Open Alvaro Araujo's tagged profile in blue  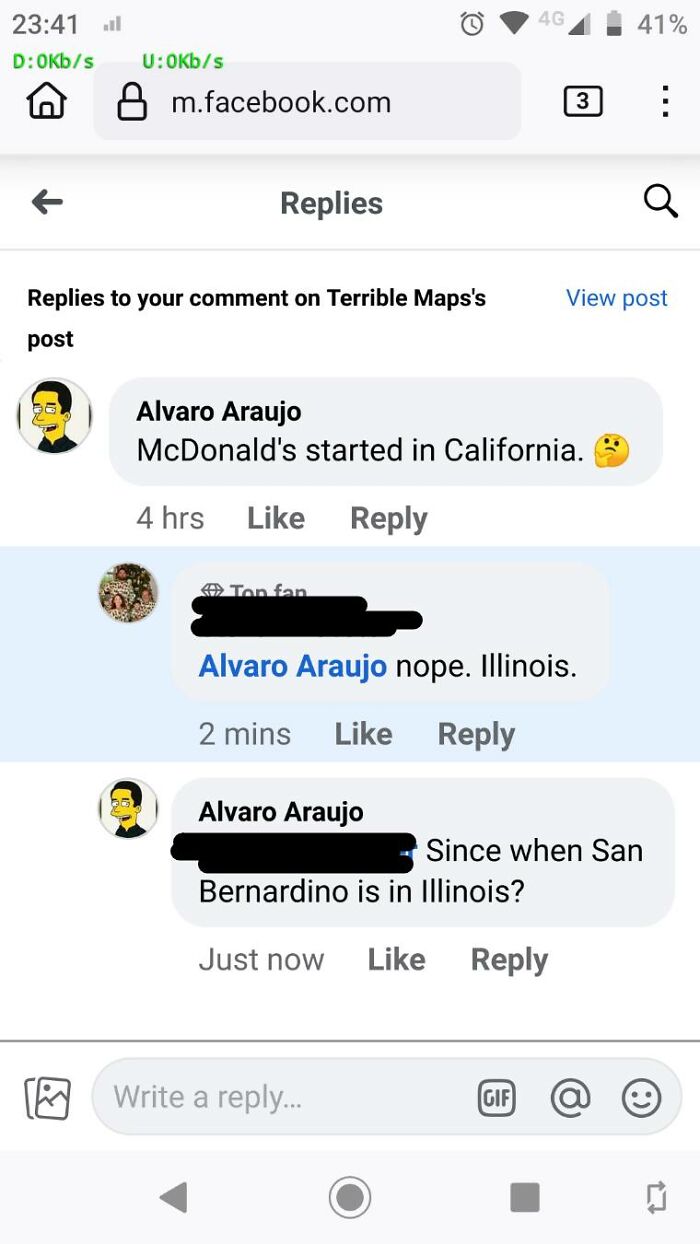click(293, 665)
